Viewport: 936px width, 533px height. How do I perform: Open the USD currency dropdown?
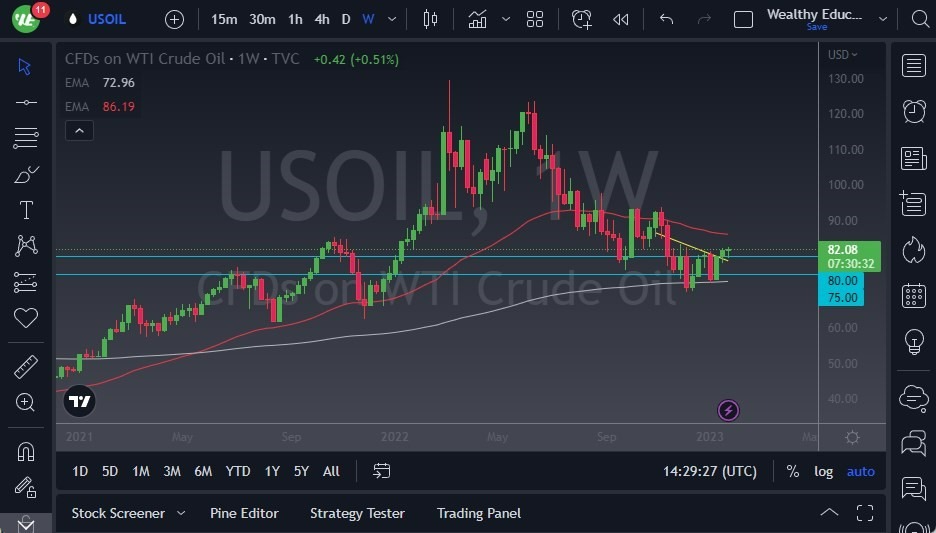click(x=842, y=55)
